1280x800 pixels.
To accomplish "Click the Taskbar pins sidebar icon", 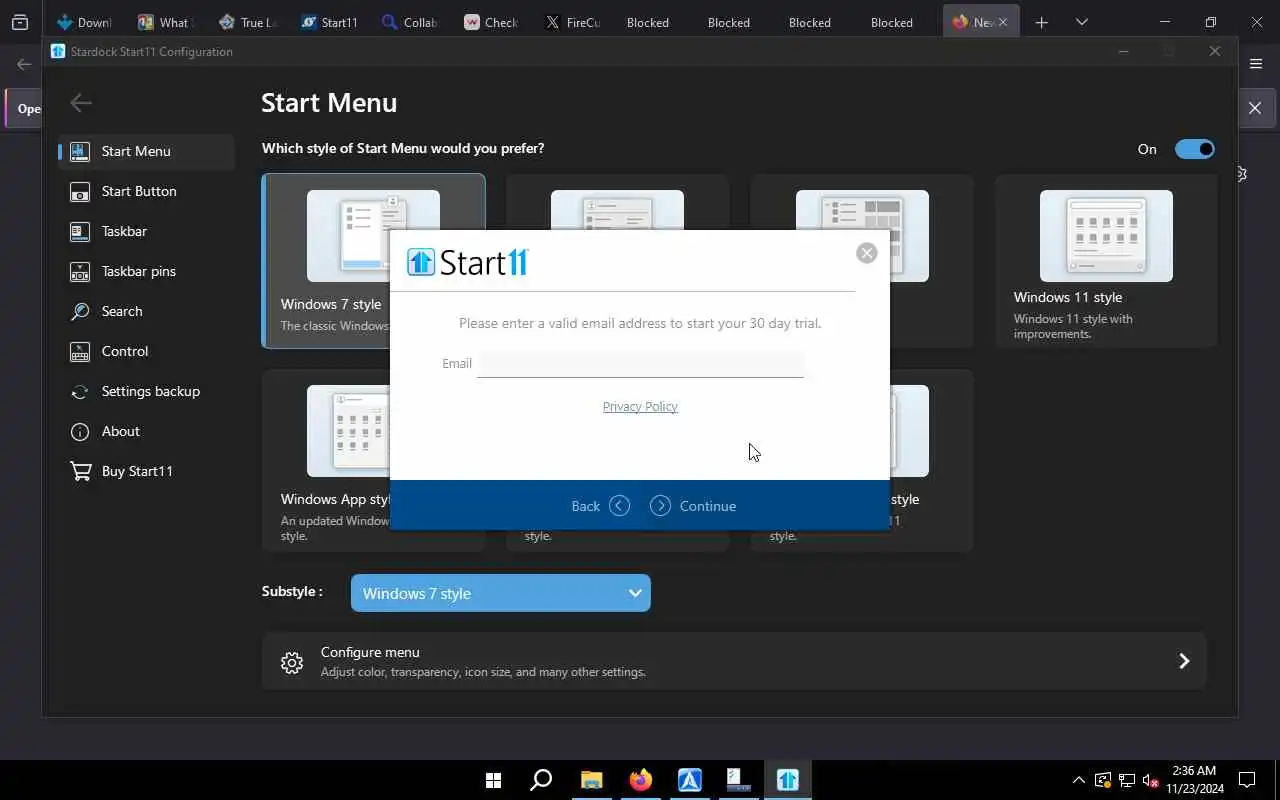I will pyautogui.click(x=80, y=271).
